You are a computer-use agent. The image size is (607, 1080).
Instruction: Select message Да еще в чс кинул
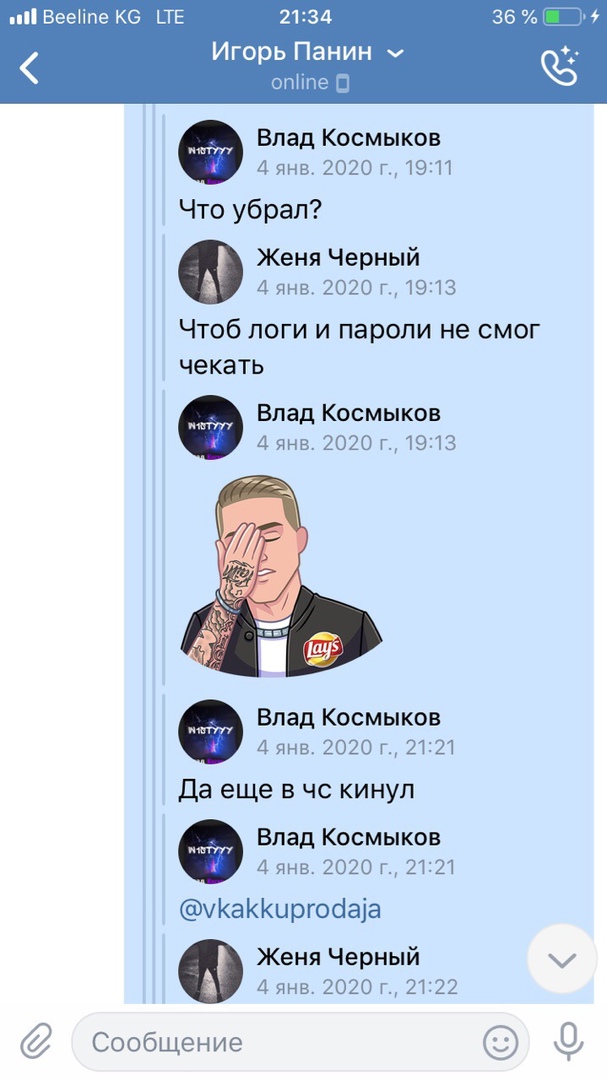(296, 789)
